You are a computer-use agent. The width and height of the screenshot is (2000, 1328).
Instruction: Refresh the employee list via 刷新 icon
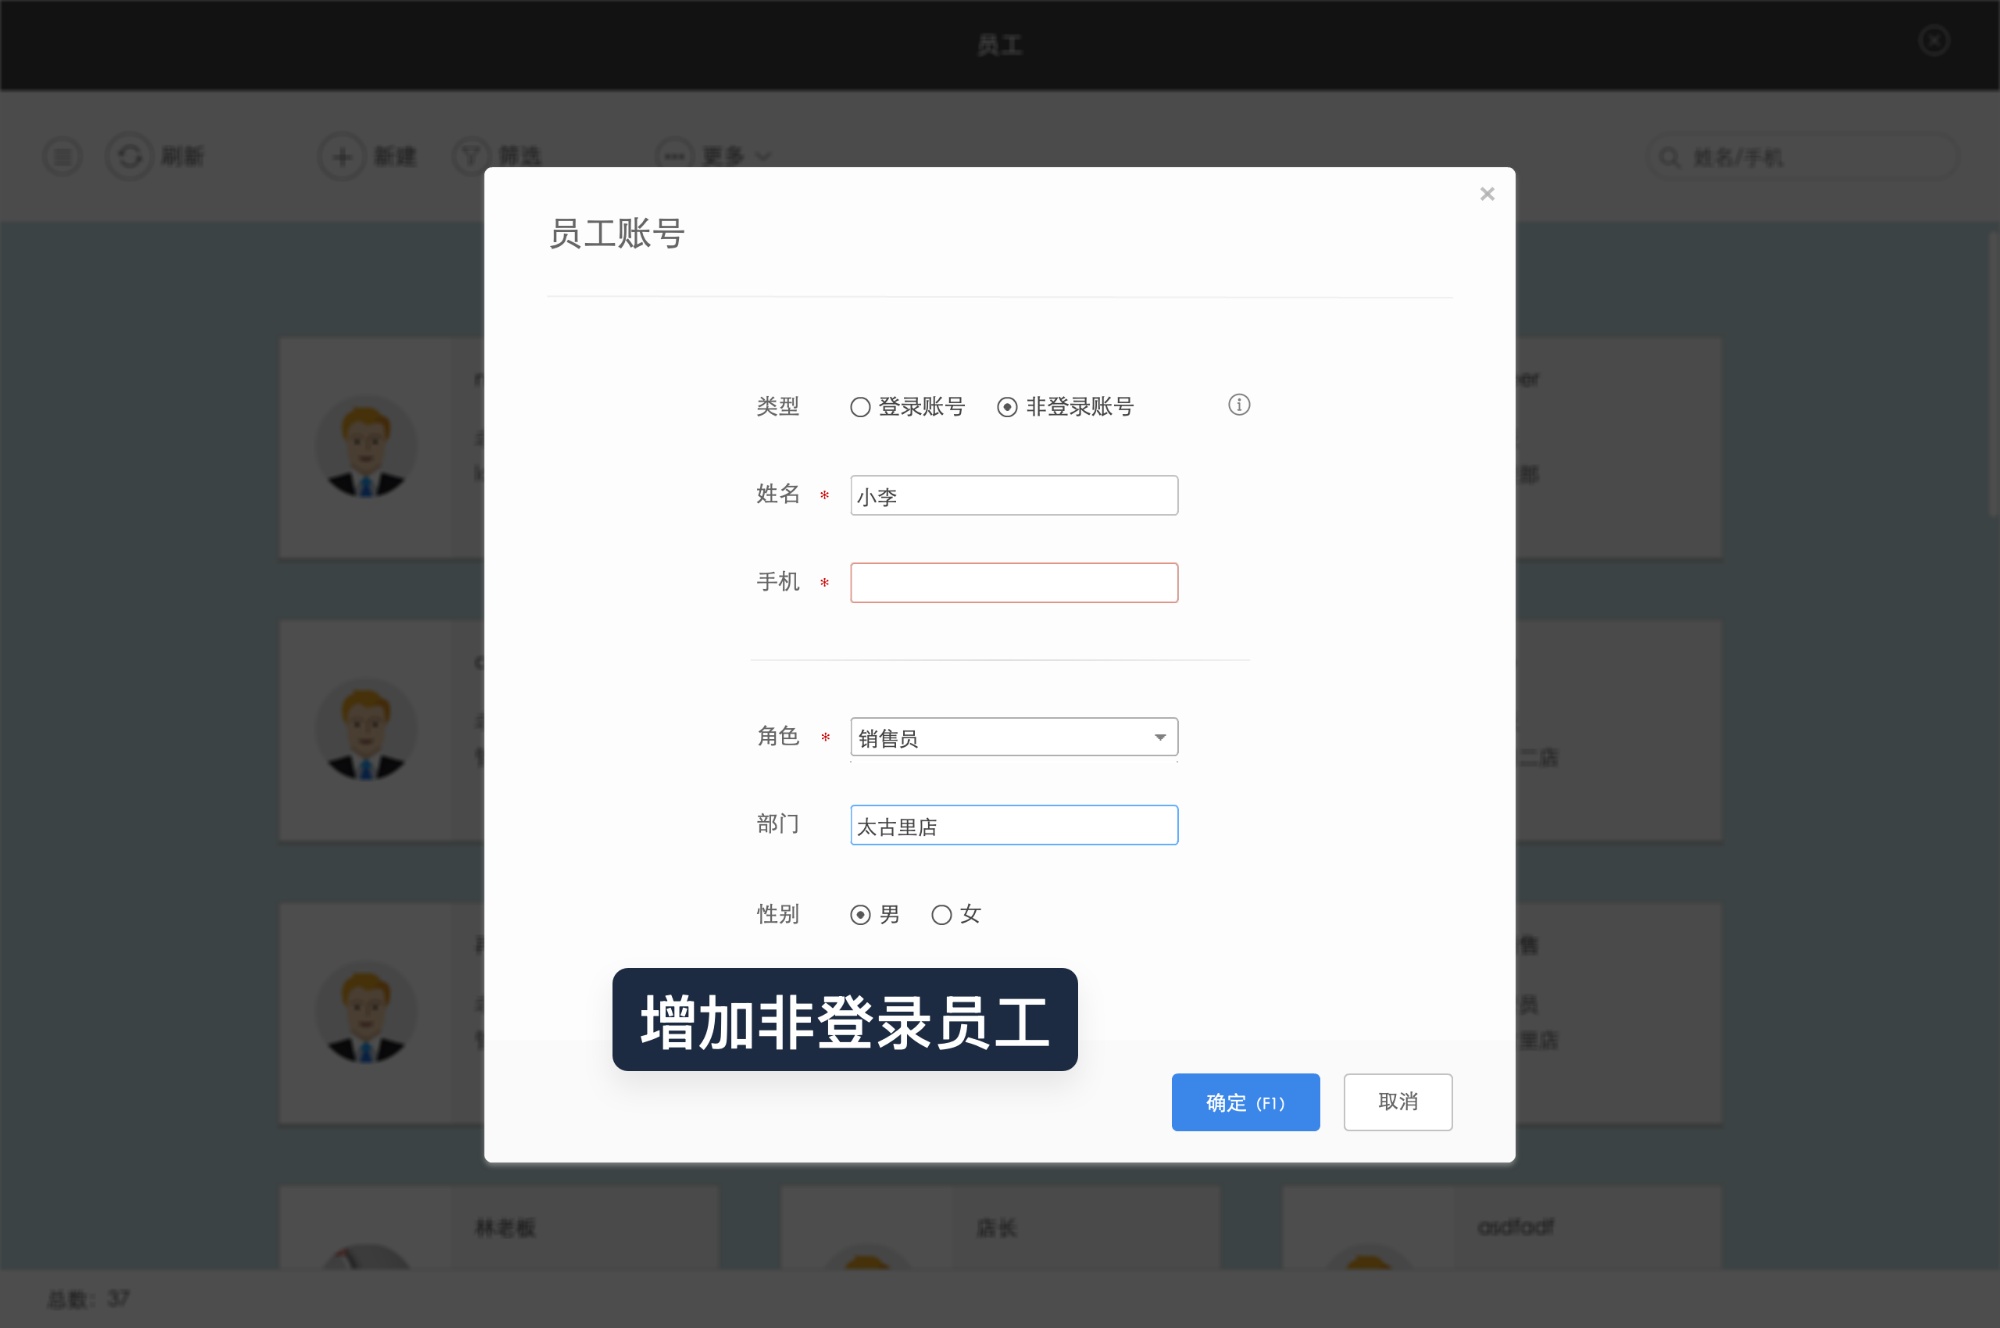pyautogui.click(x=129, y=156)
